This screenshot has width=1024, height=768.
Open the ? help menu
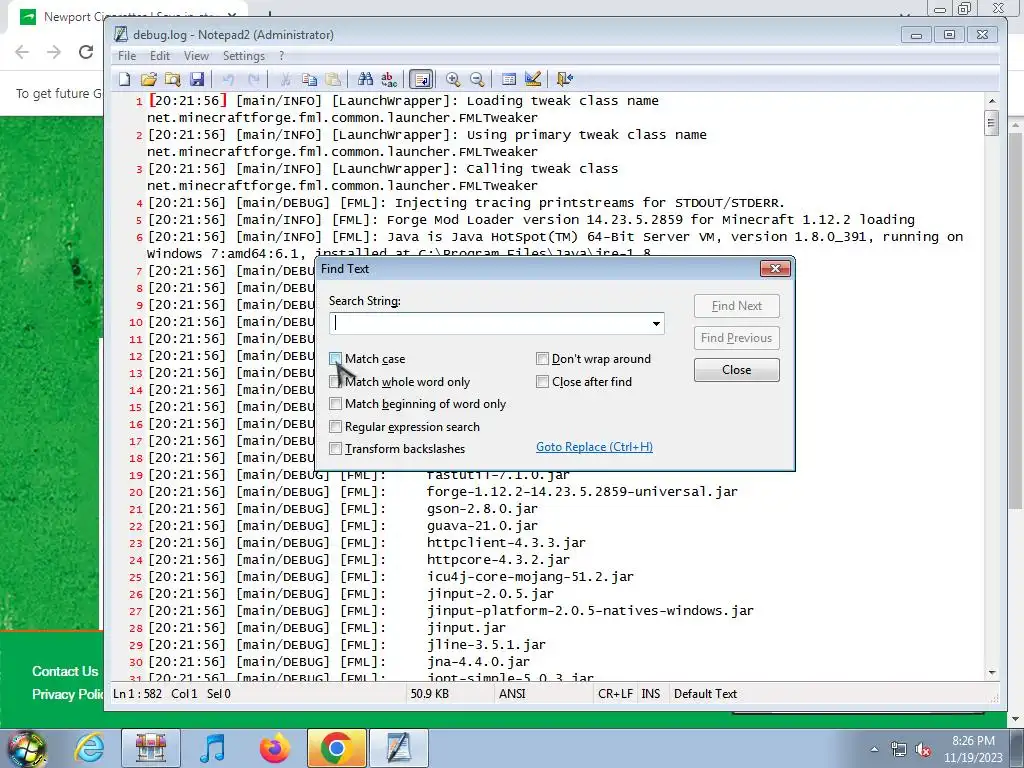(x=281, y=56)
